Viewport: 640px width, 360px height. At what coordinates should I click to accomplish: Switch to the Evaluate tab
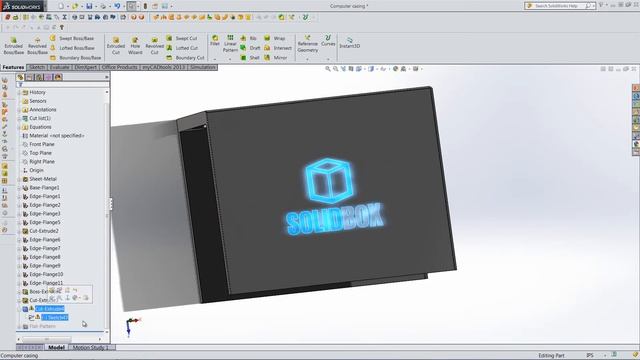tap(60, 67)
